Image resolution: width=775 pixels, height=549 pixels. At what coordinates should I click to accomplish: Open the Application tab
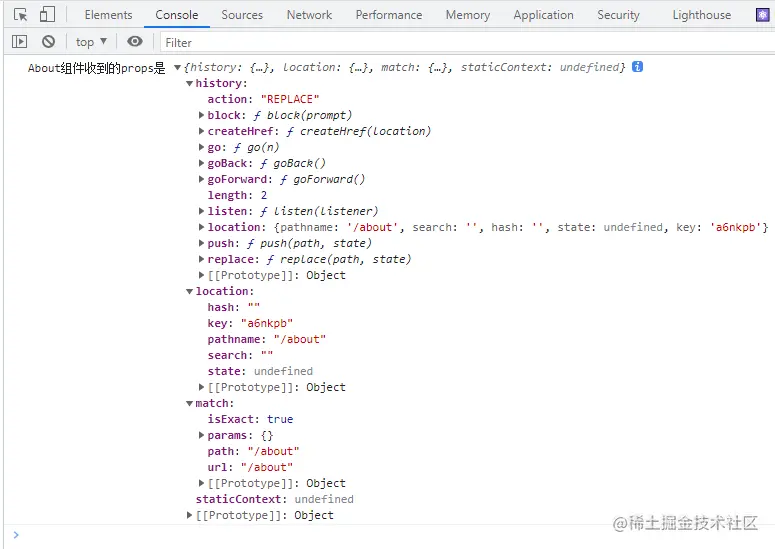[x=543, y=15]
